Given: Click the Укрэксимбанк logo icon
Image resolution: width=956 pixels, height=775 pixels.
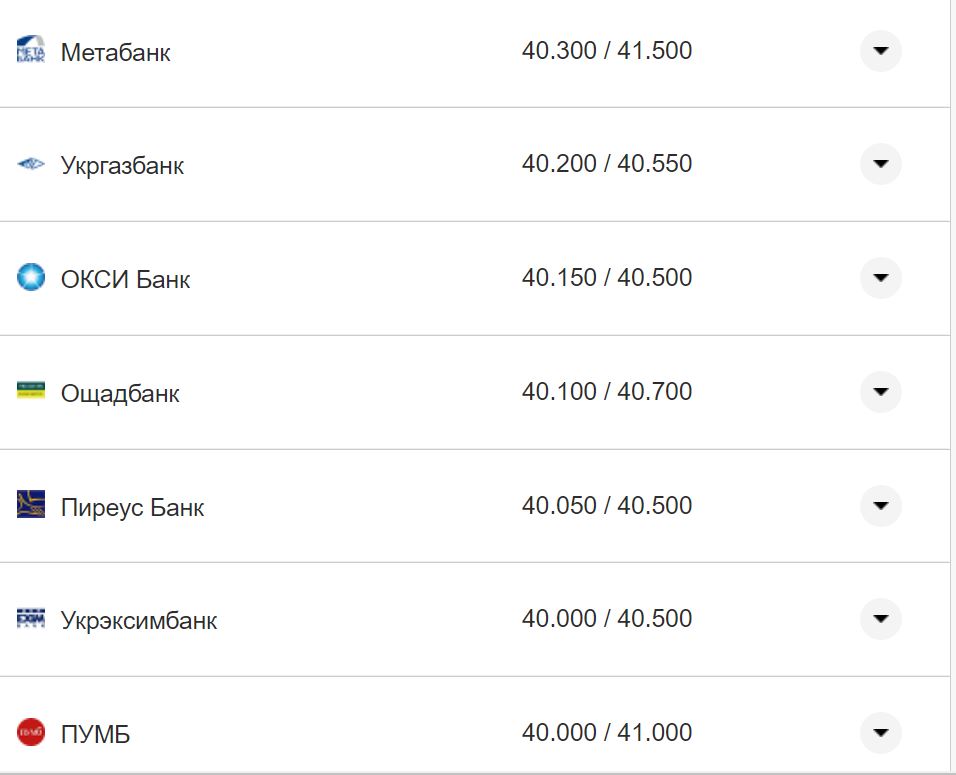Looking at the screenshot, I should 31,619.
